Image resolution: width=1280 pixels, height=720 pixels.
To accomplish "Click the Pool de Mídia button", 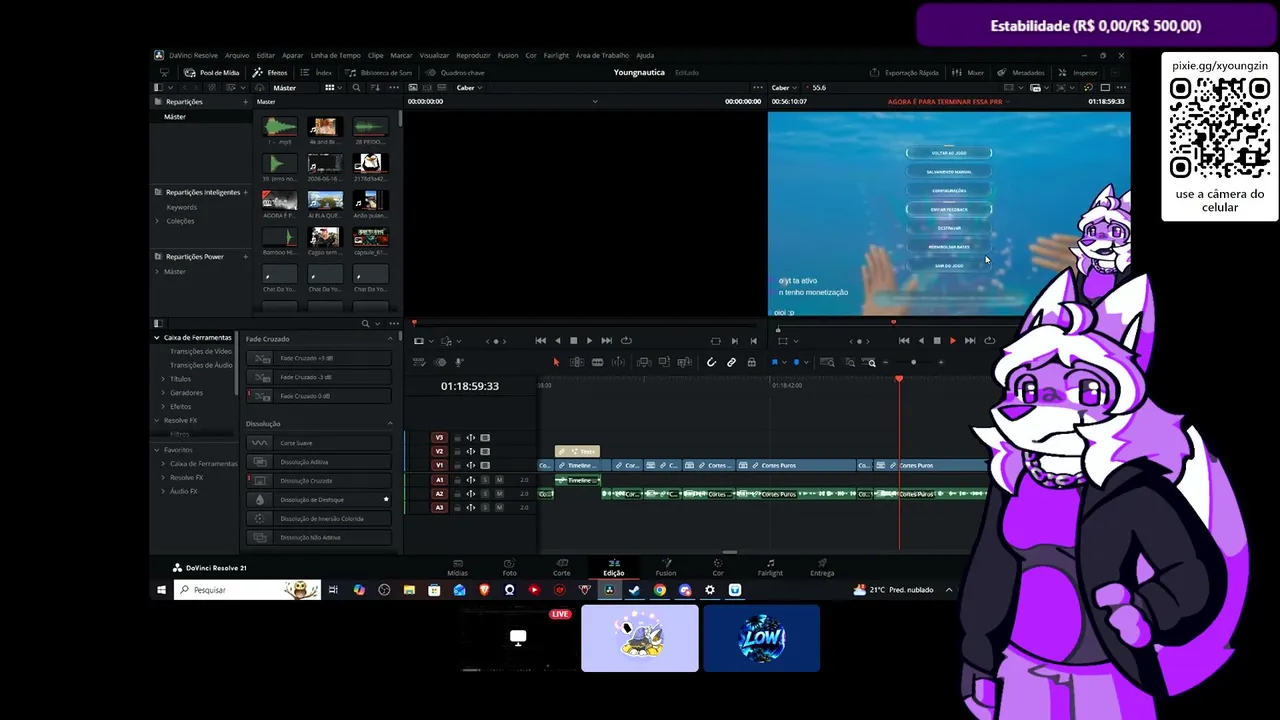I will 212,72.
